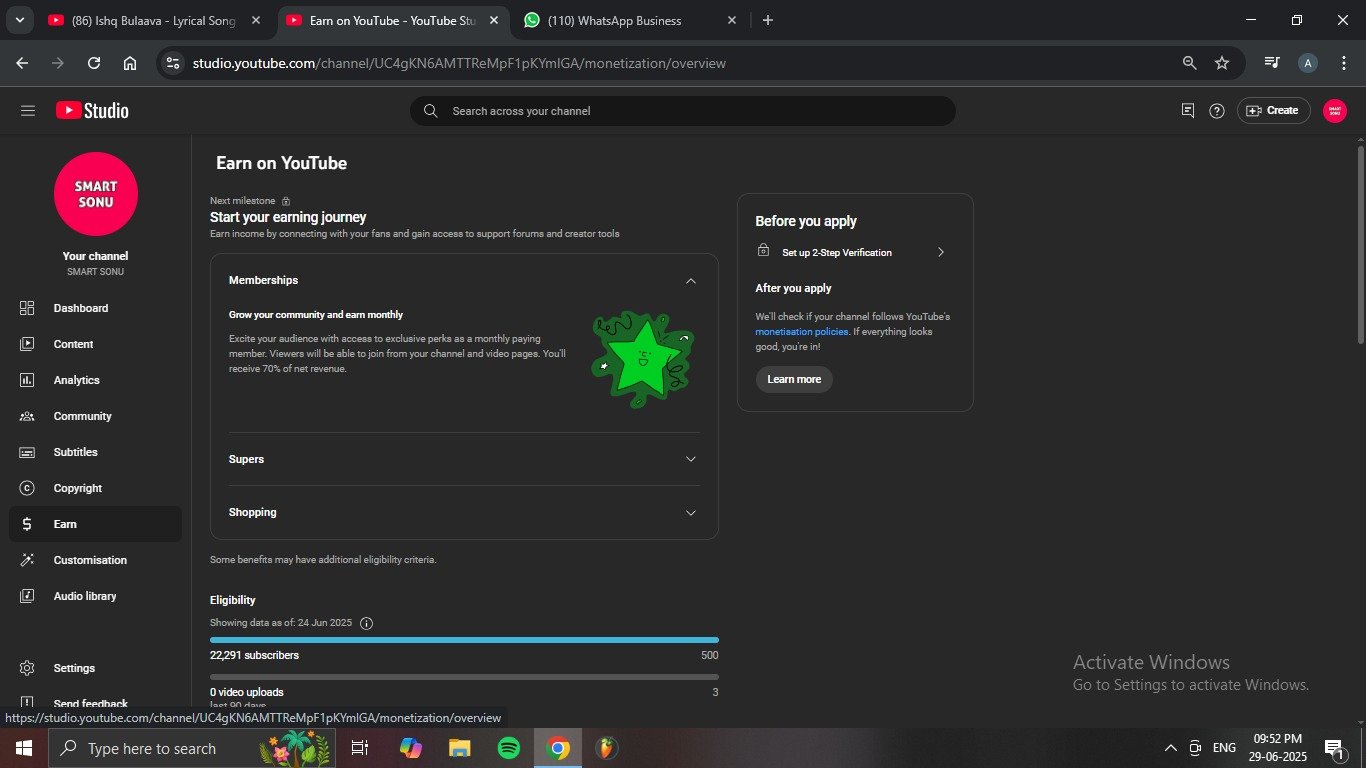Click the Windows taskbar search box

[x=191, y=748]
